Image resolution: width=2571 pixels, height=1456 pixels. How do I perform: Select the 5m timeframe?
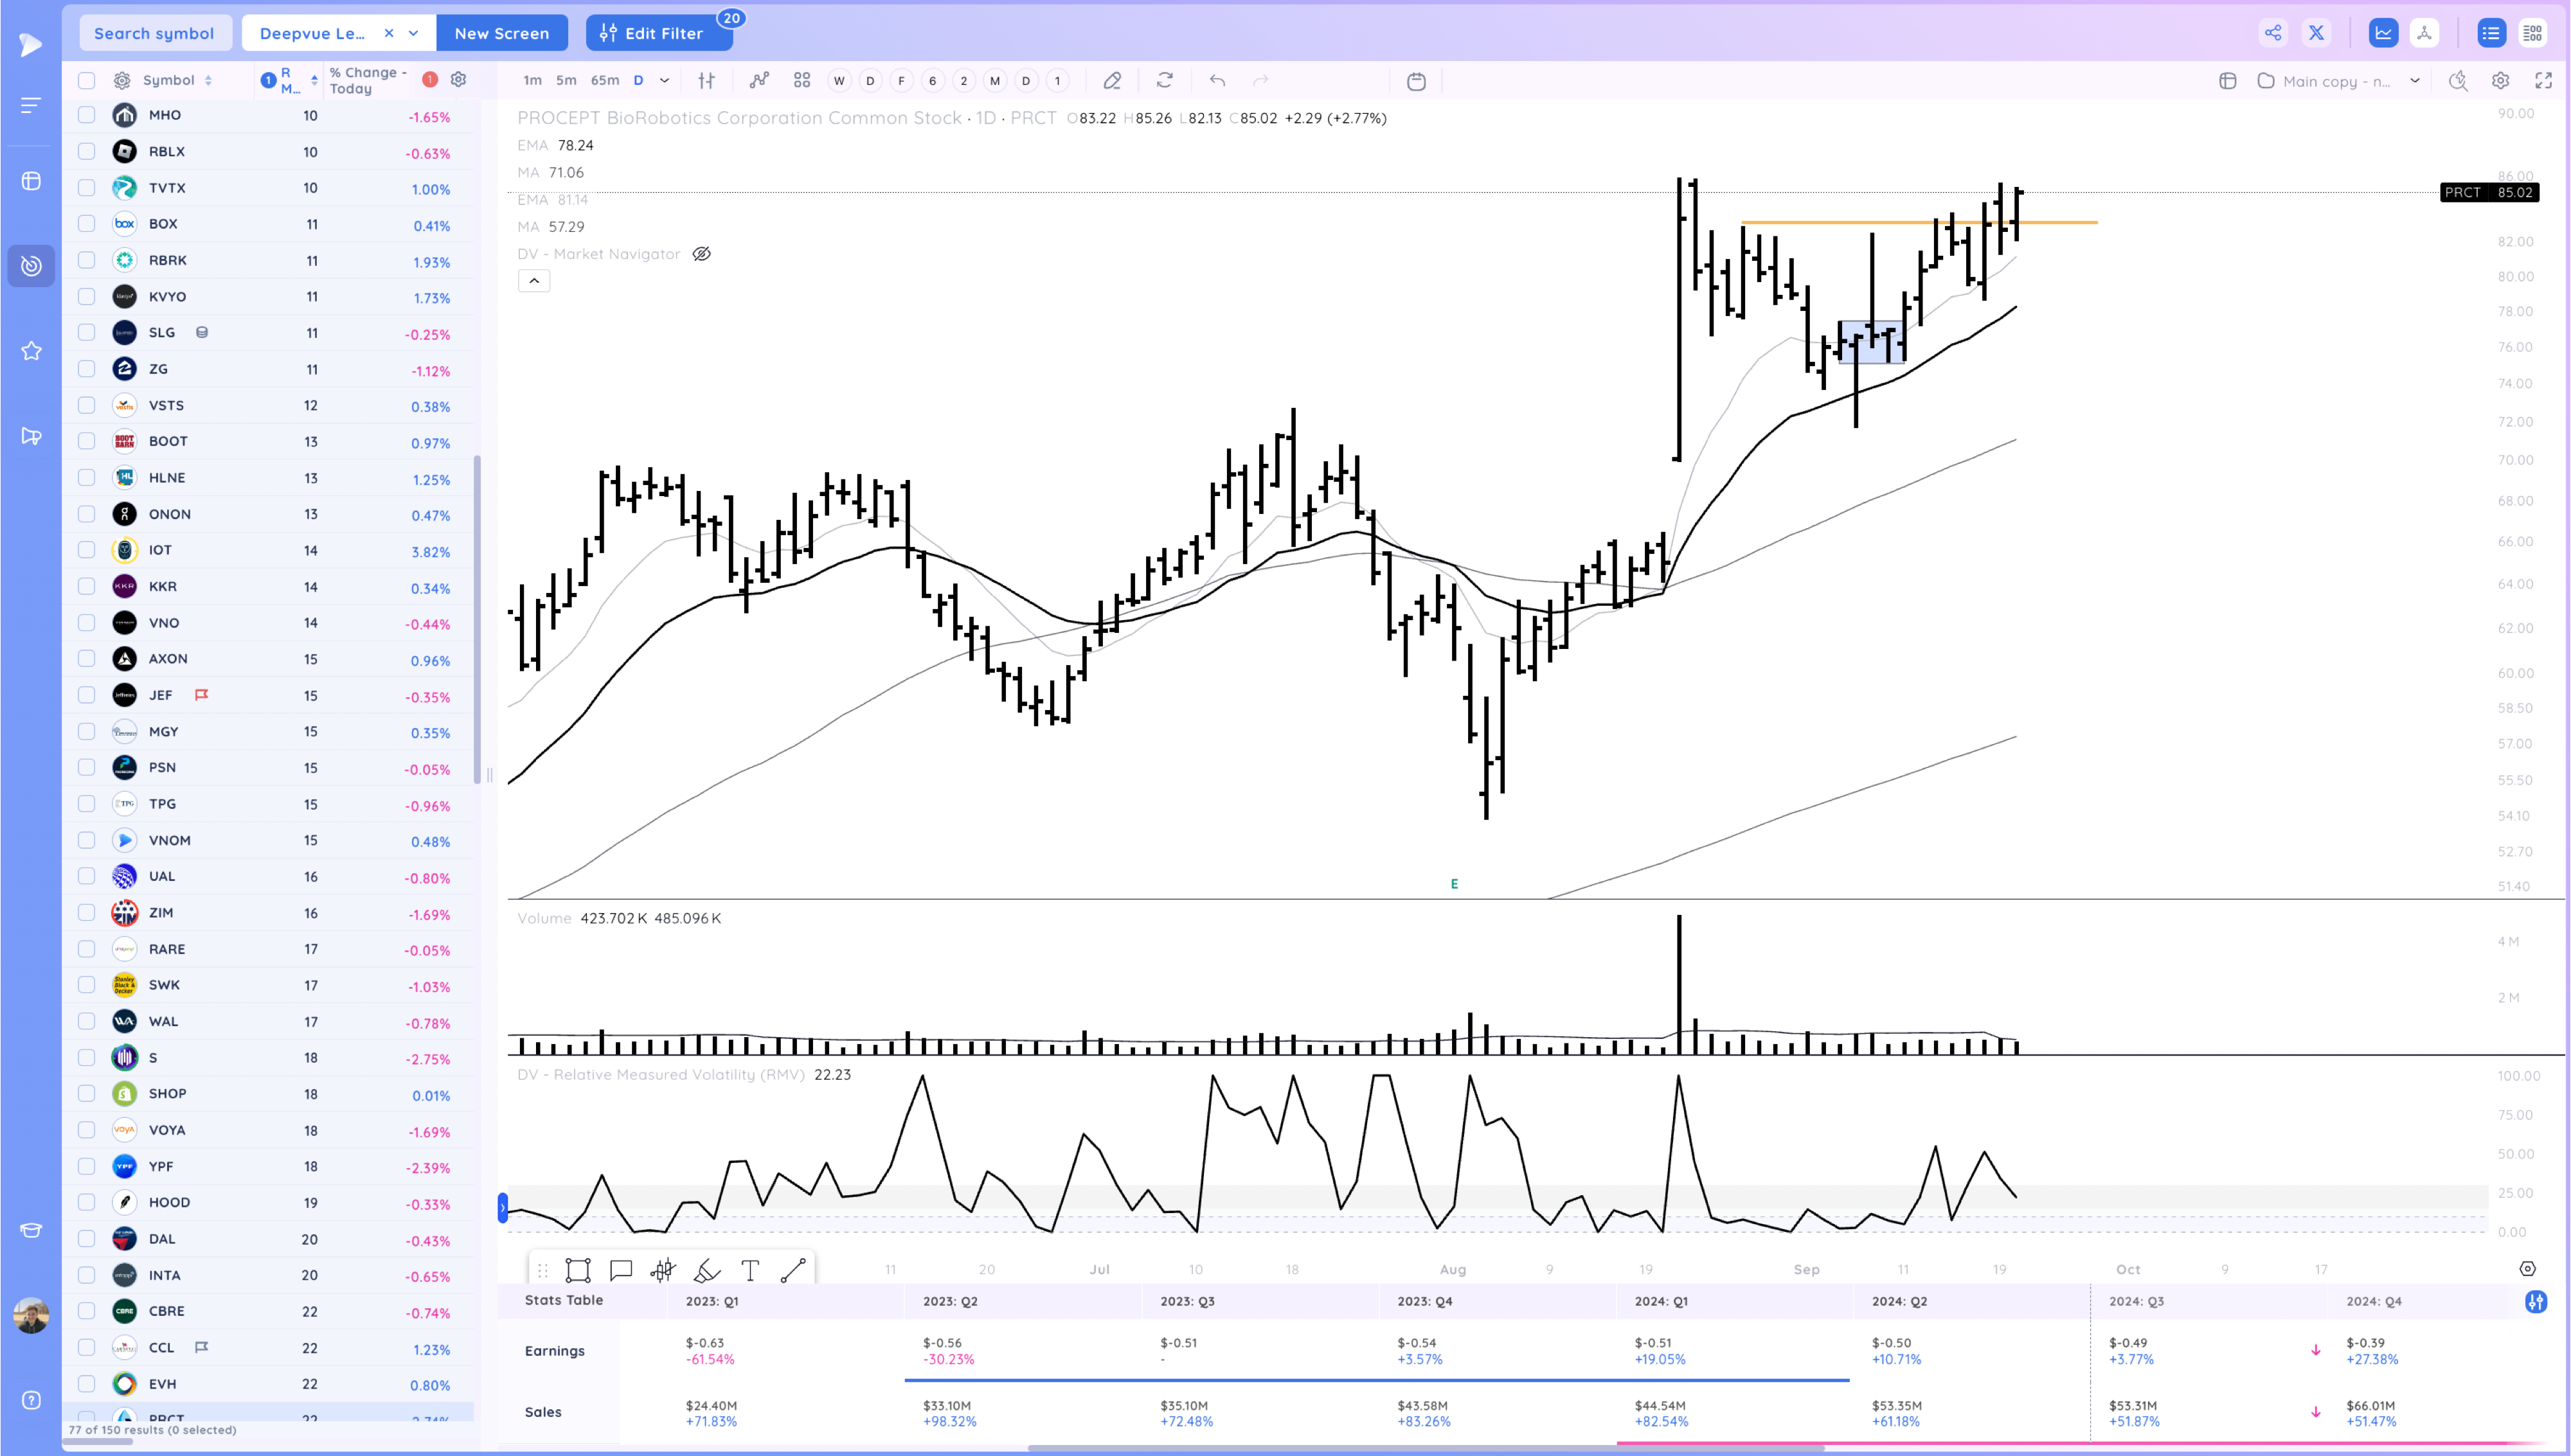tap(566, 81)
